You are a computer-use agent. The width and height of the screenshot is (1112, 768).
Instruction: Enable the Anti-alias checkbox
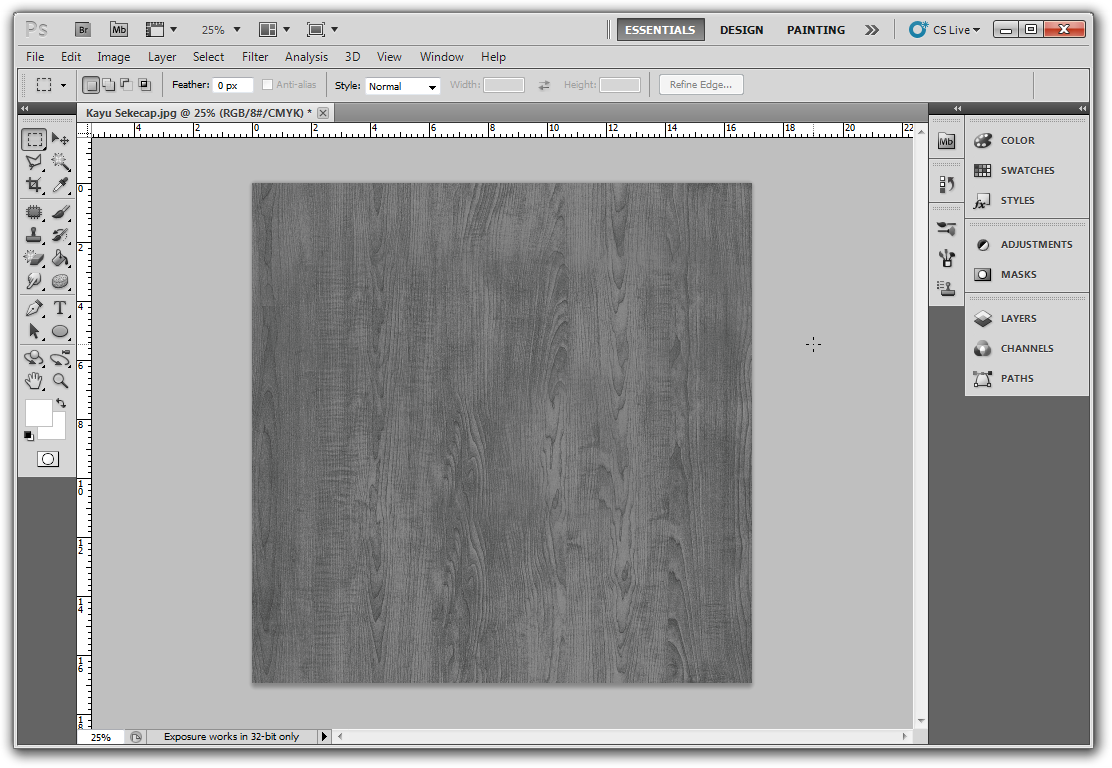(267, 84)
